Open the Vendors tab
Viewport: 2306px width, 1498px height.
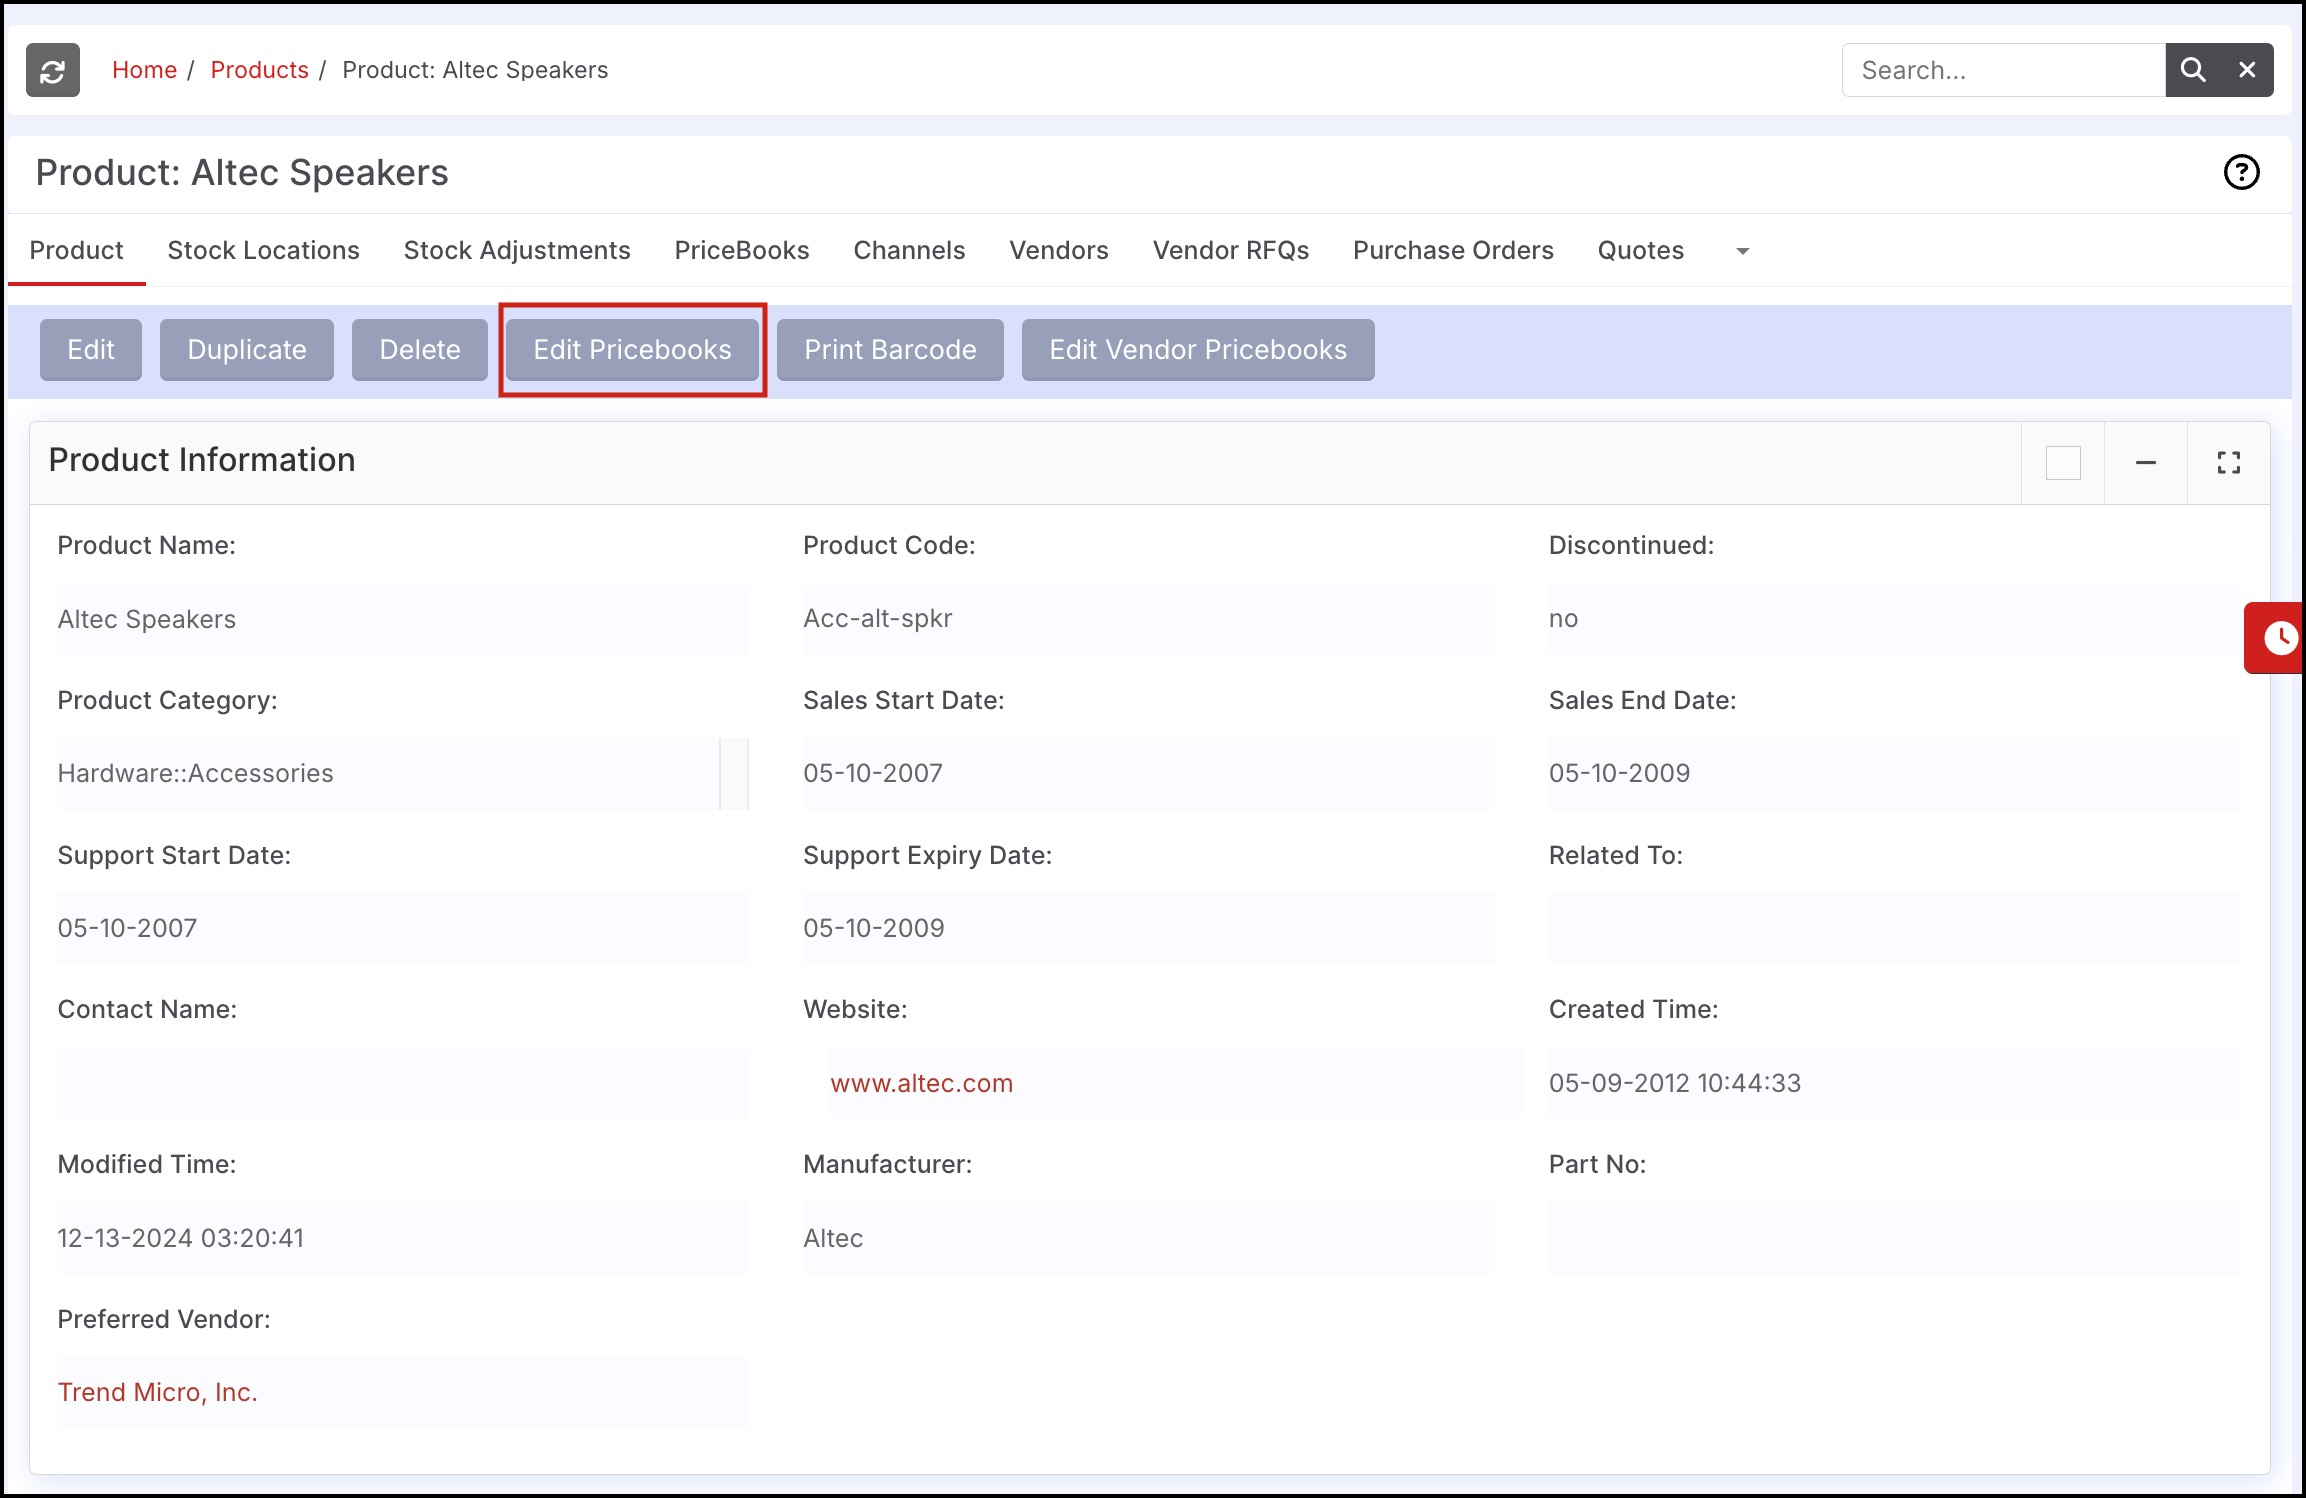(1059, 250)
